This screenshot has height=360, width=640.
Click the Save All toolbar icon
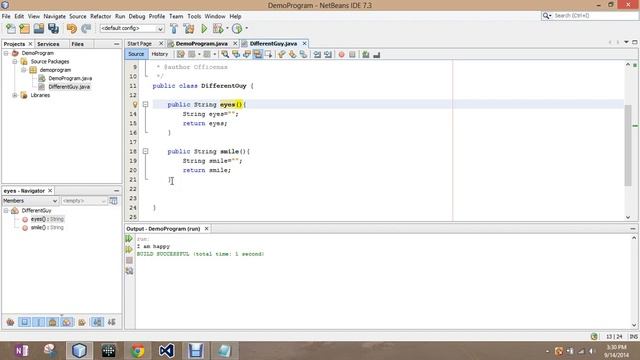[x=53, y=29]
